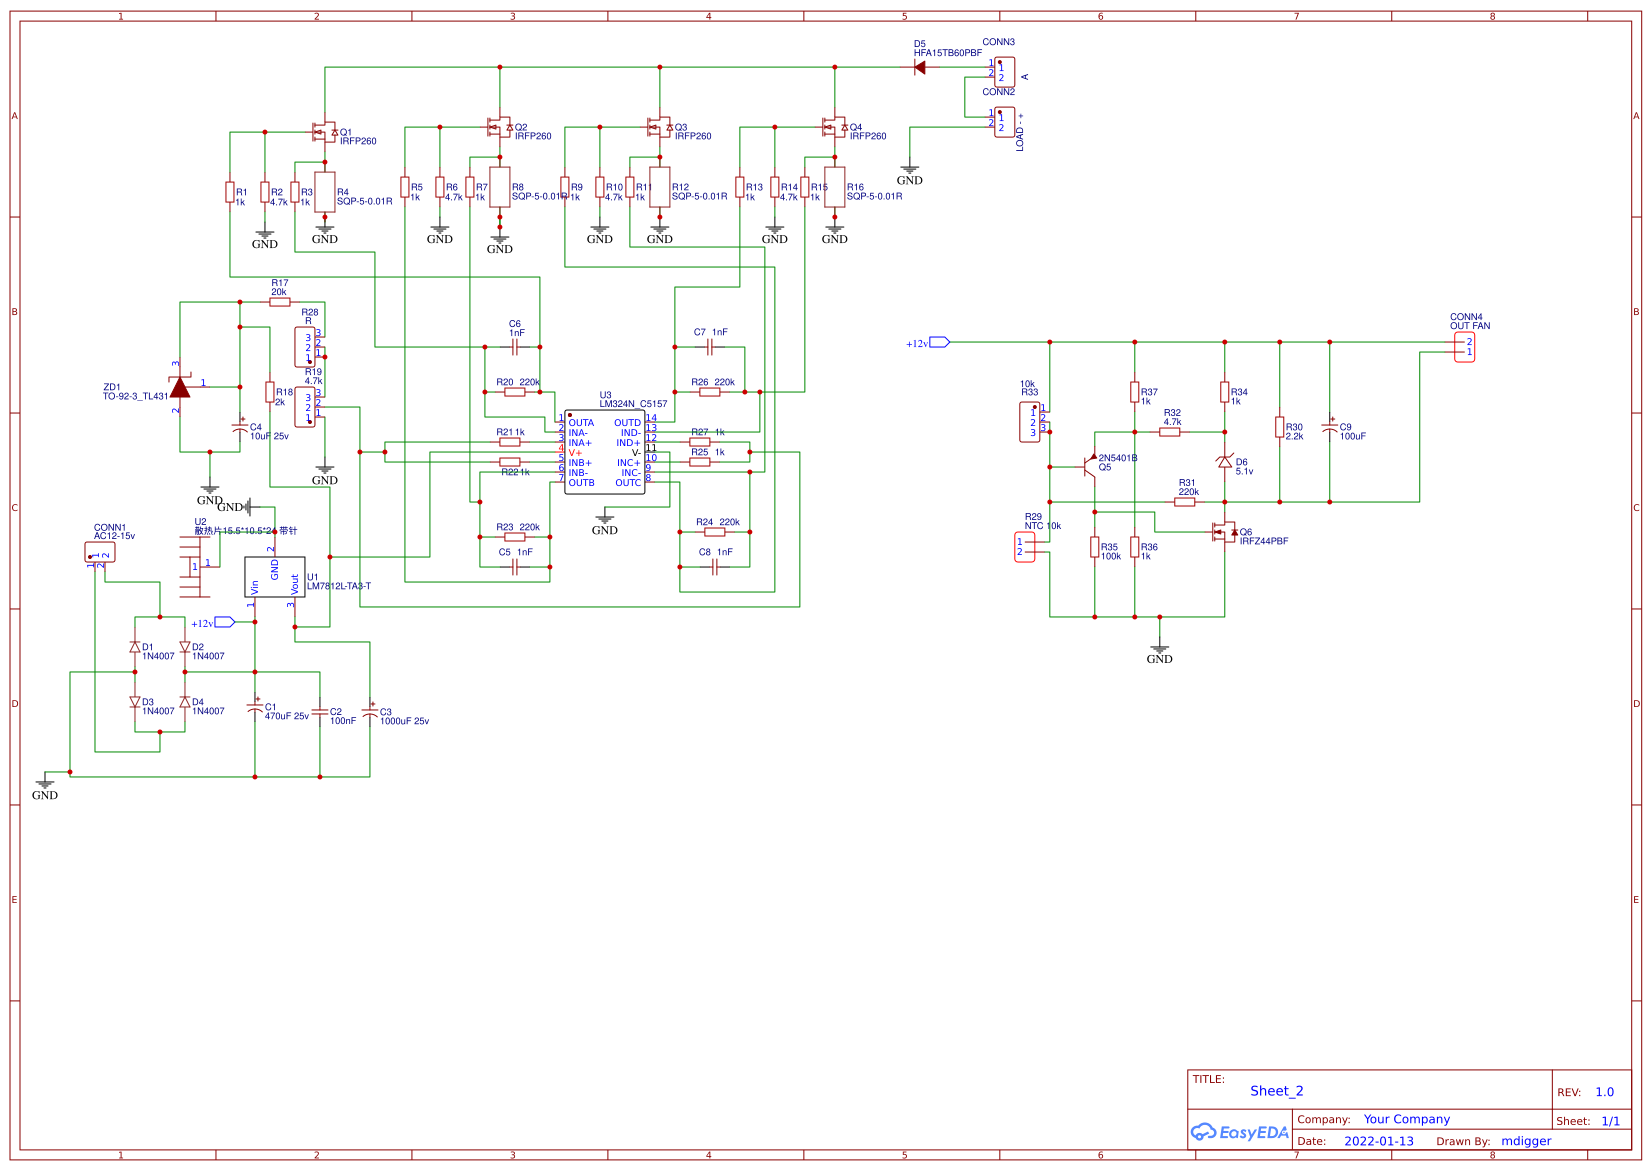Screen dimensions: 1652x1170
Task: Click the CONN1 AC12-15v input connector
Action: [100, 552]
